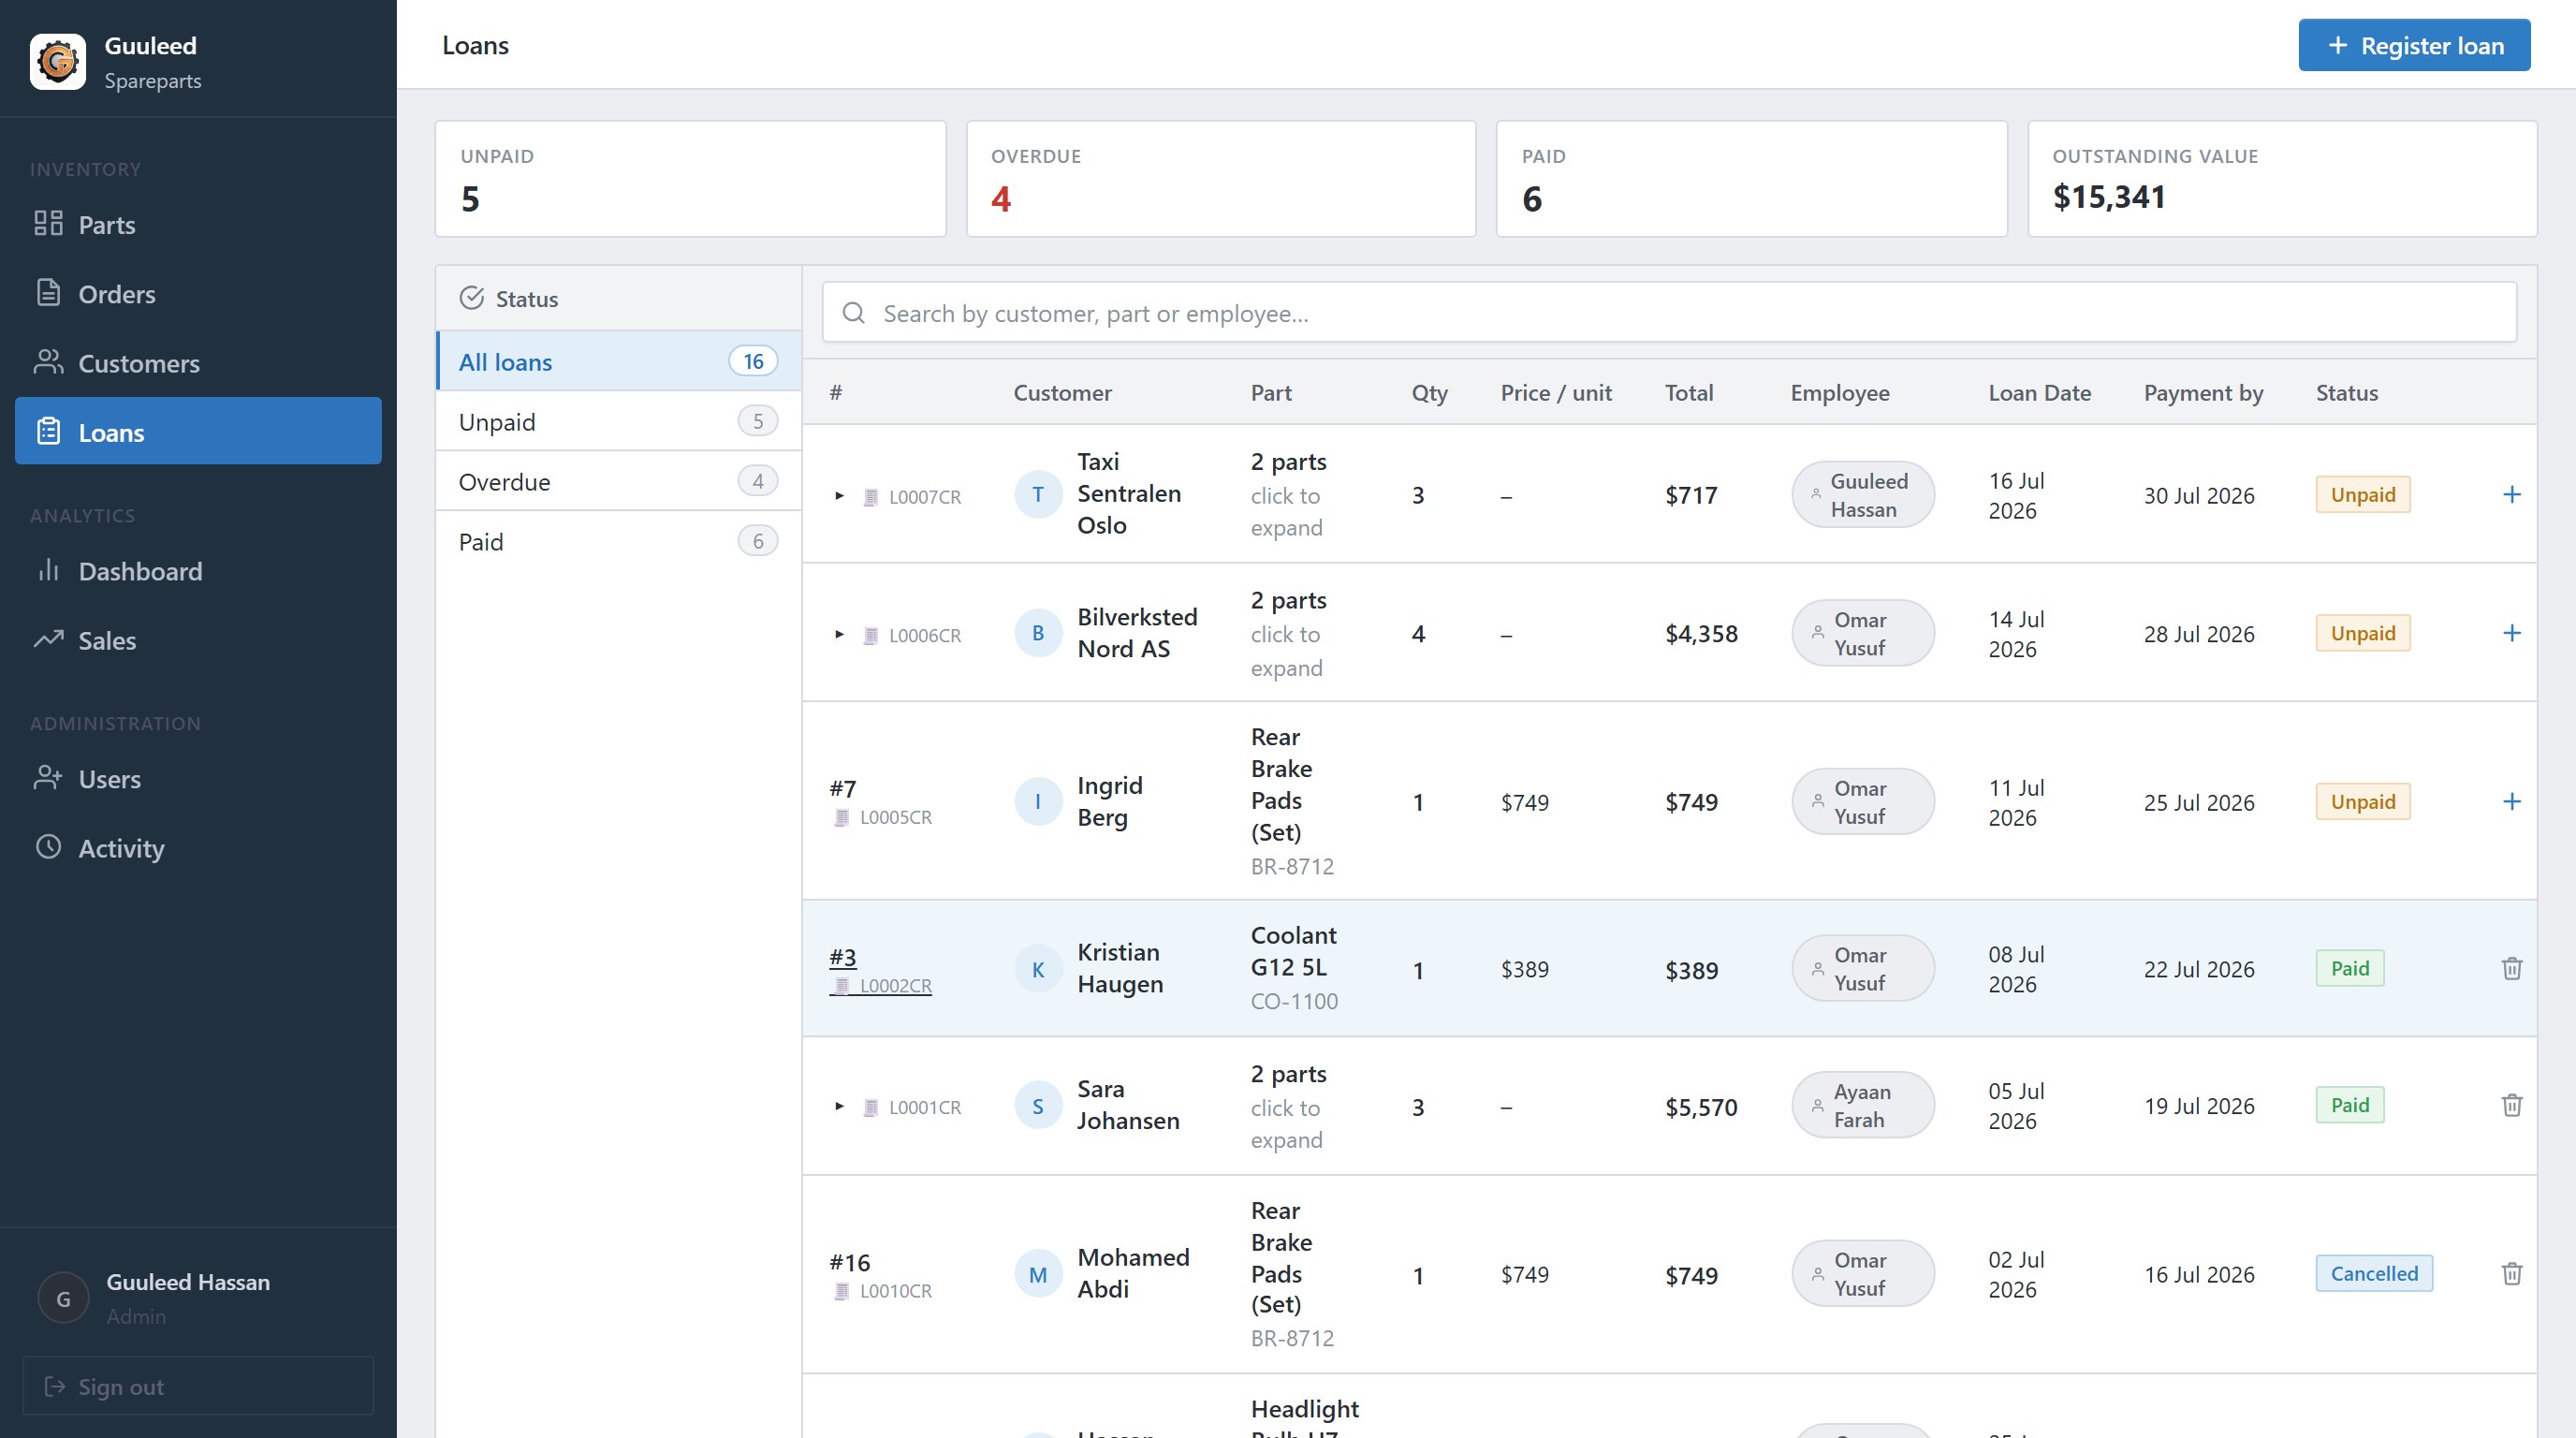Click the #16 L0010CR loan number
This screenshot has height=1438, width=2576.
coord(880,1275)
